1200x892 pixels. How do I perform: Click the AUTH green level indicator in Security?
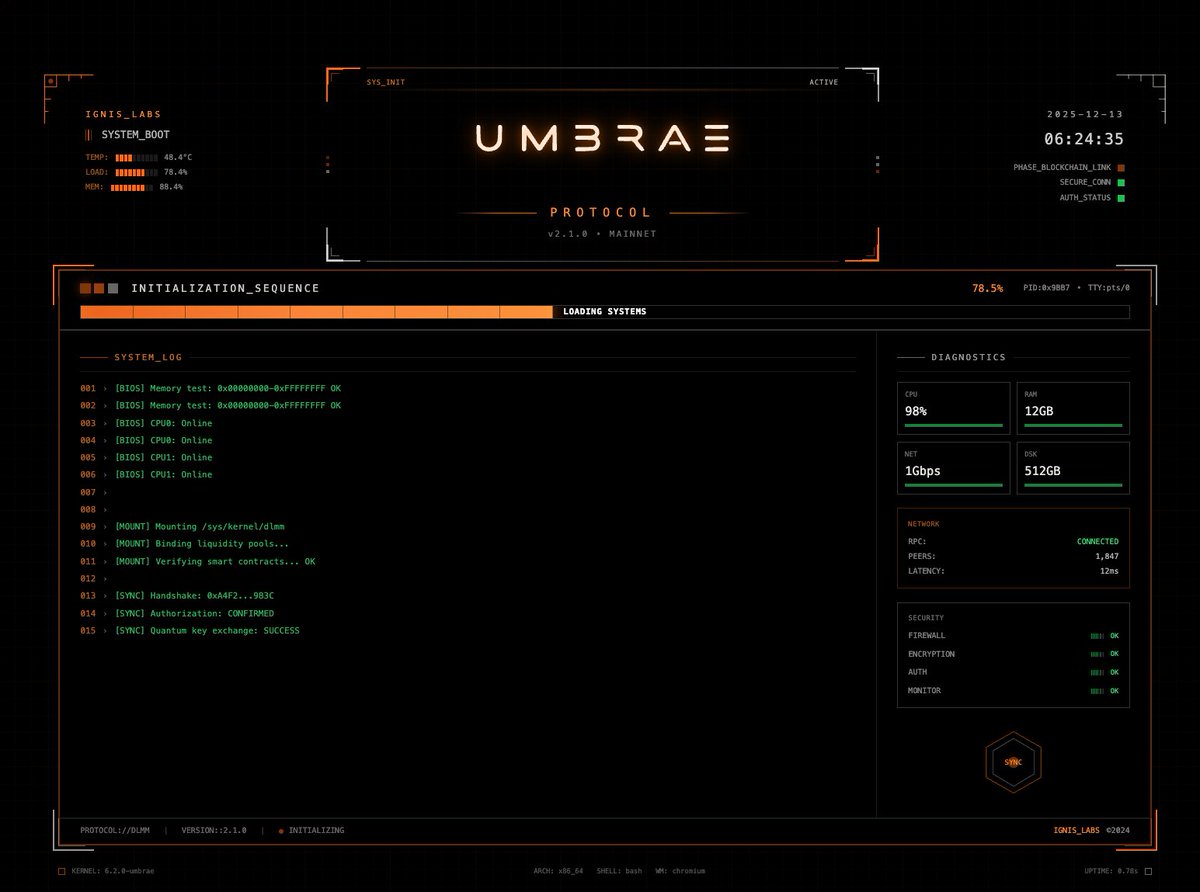[1097, 672]
